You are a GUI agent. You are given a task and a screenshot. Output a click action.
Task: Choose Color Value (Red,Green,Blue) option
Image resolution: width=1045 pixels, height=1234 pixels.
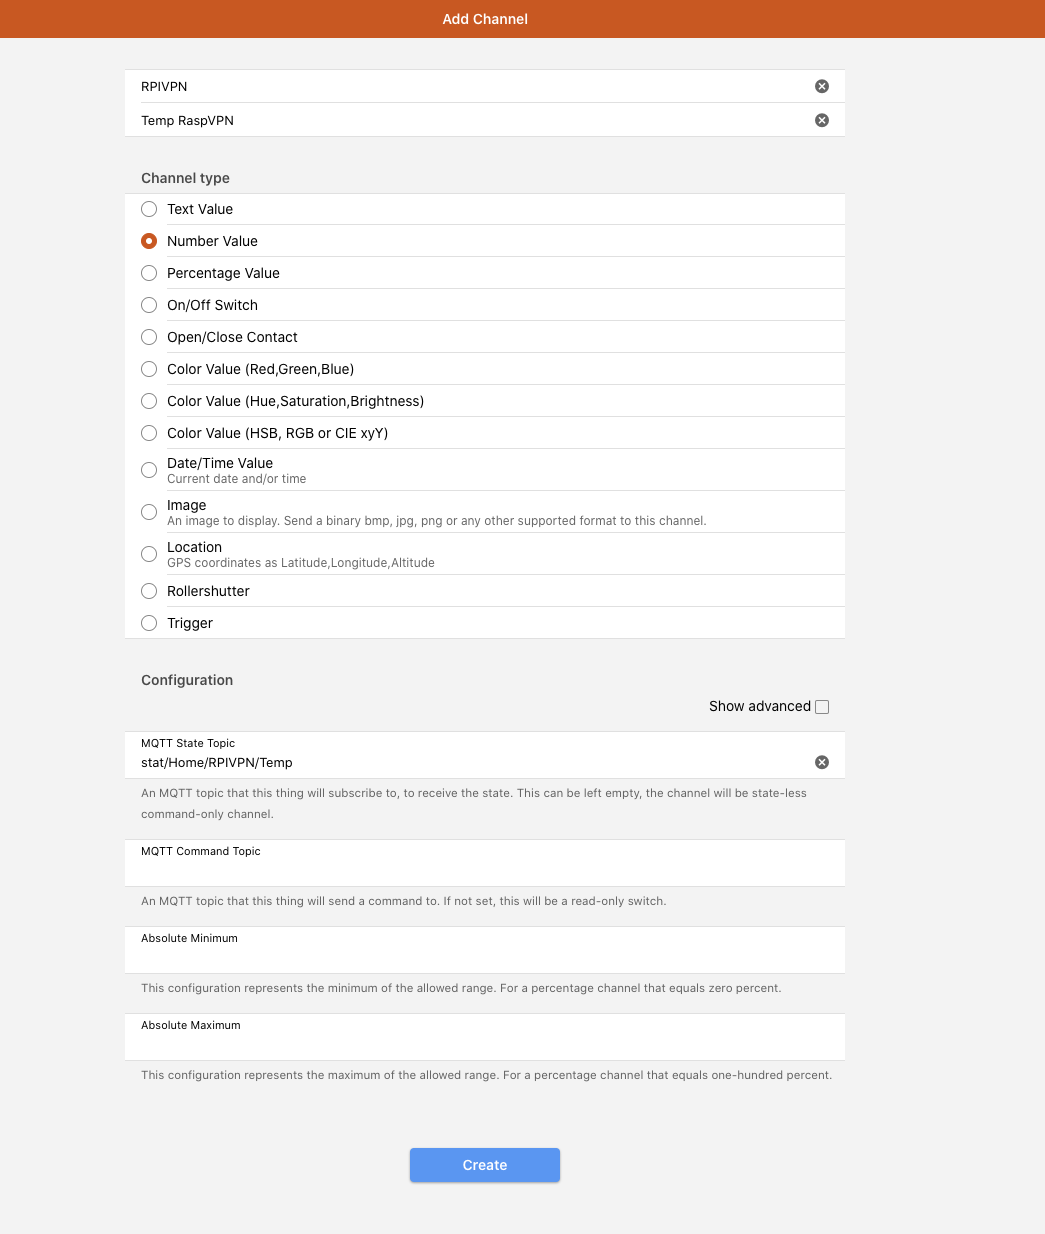pos(149,369)
